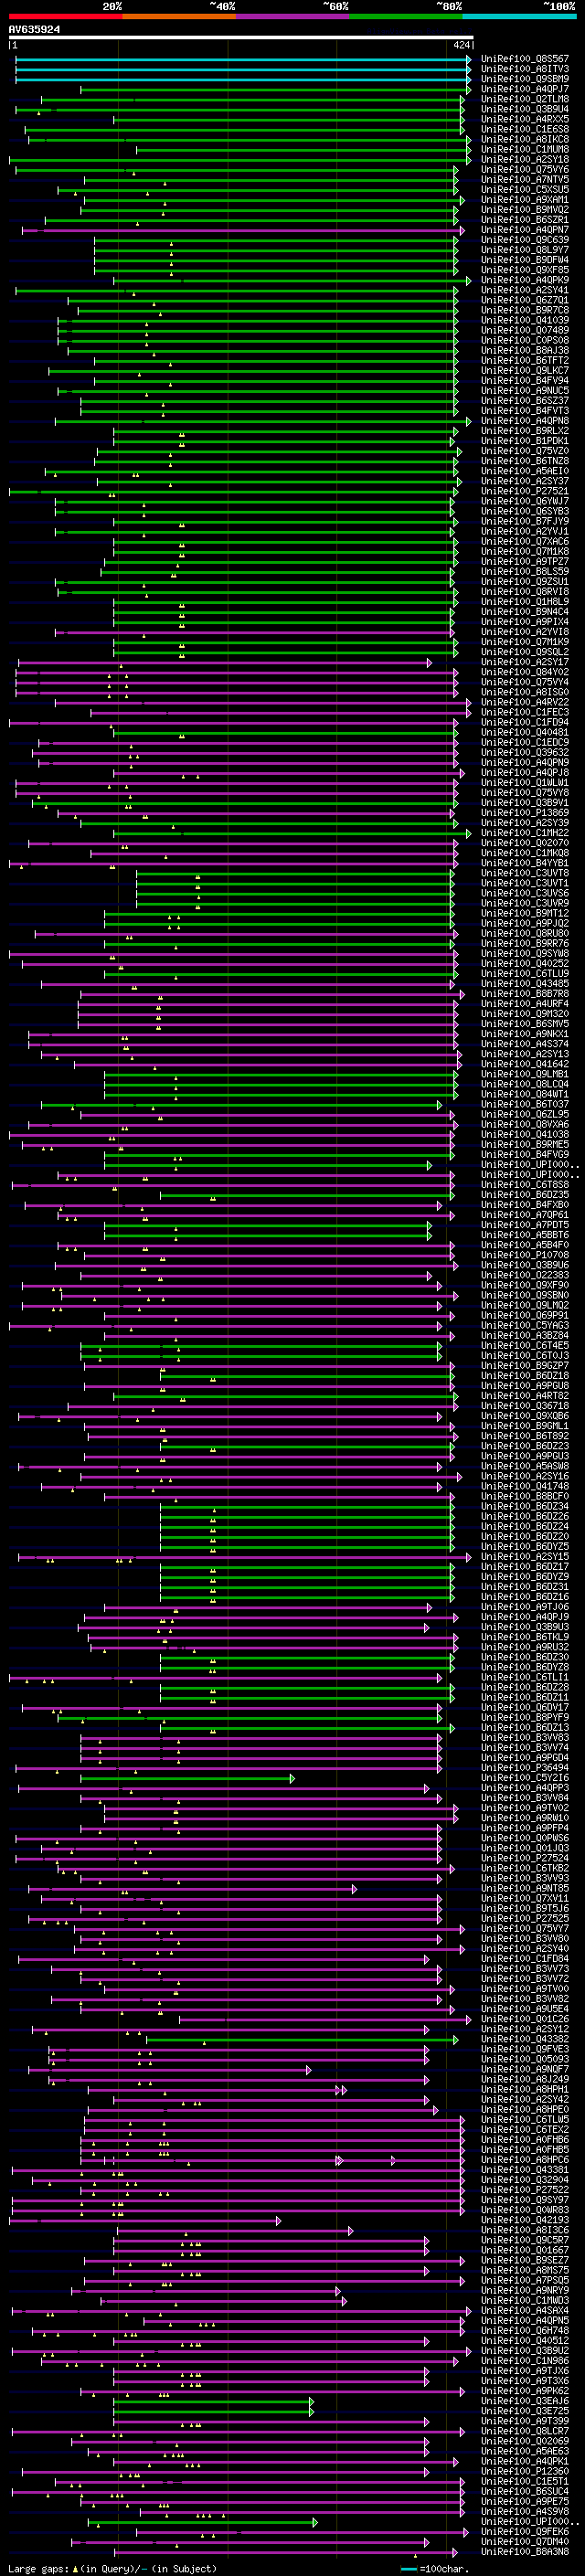Select UniRef100_Q9XF90 label
This screenshot has width=585, height=2576.
pyautogui.click(x=525, y=1286)
